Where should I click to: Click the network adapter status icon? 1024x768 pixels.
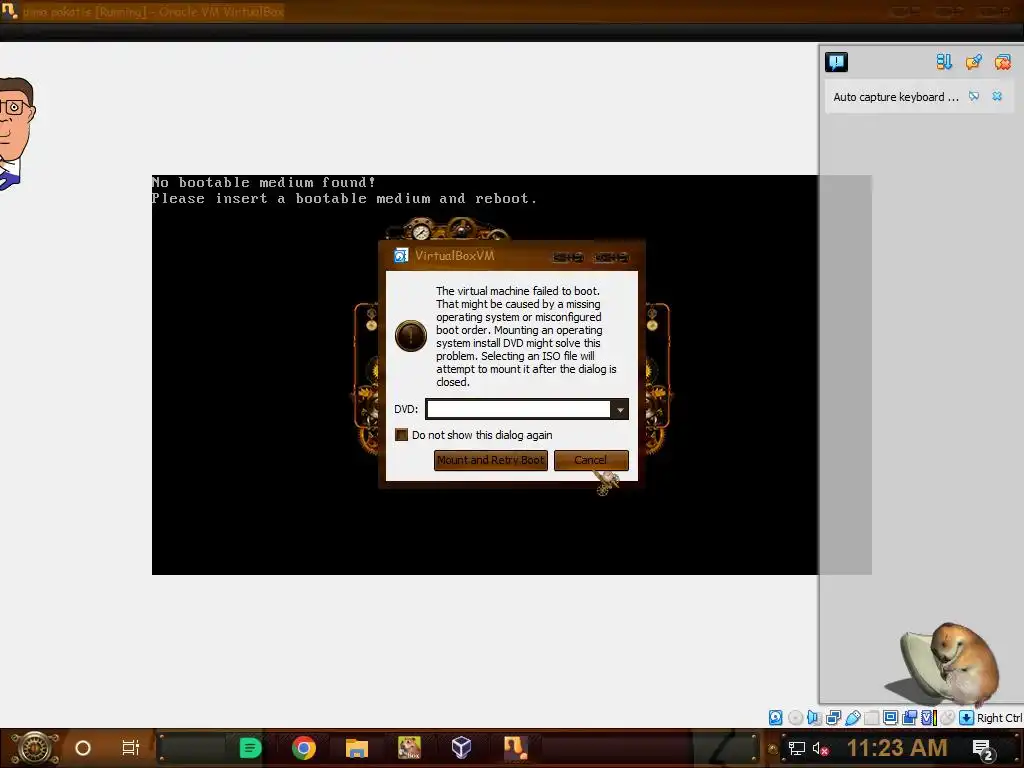[833, 718]
